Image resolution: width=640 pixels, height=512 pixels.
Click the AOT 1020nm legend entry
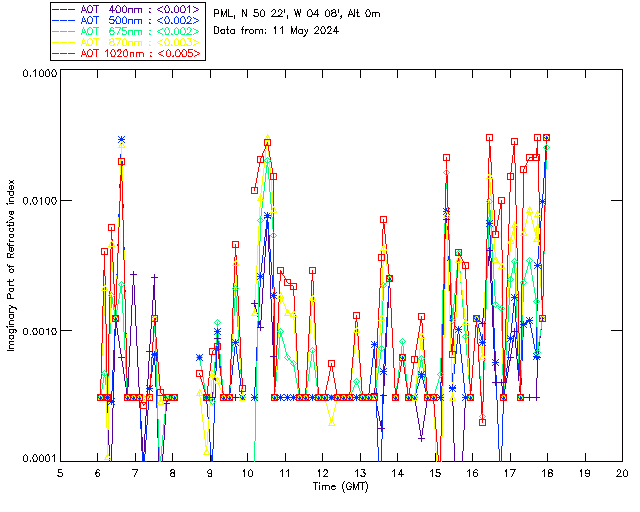point(127,53)
